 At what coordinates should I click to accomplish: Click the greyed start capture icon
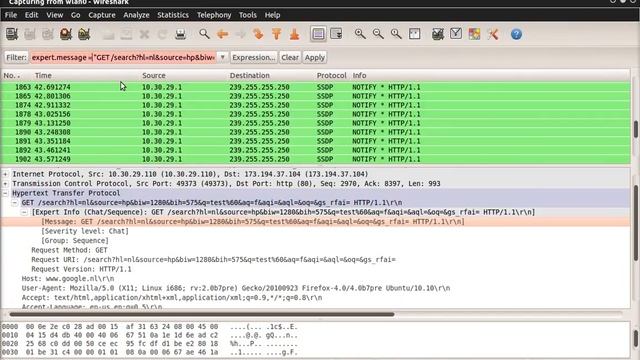coord(48,34)
